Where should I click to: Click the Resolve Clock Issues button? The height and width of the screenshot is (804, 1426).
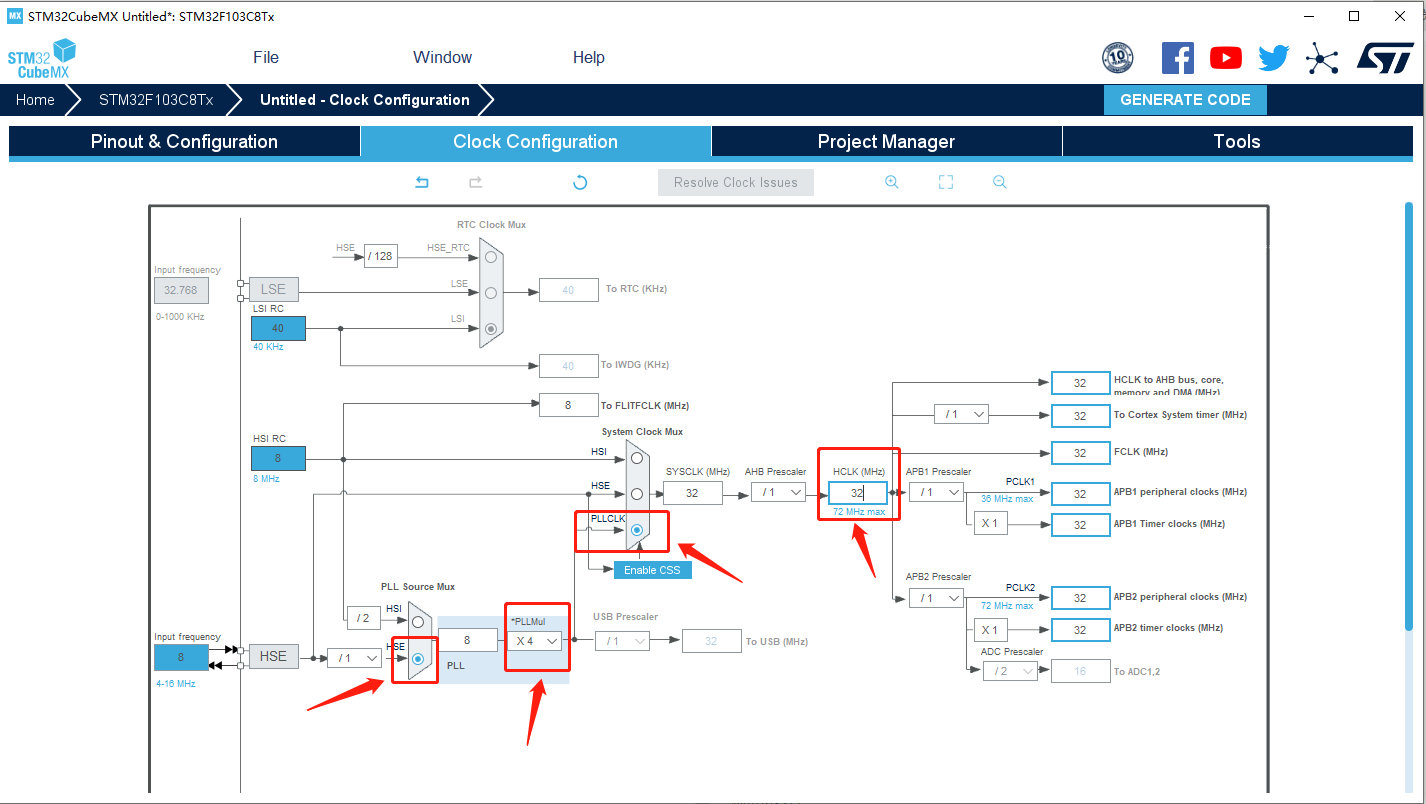click(x=736, y=182)
